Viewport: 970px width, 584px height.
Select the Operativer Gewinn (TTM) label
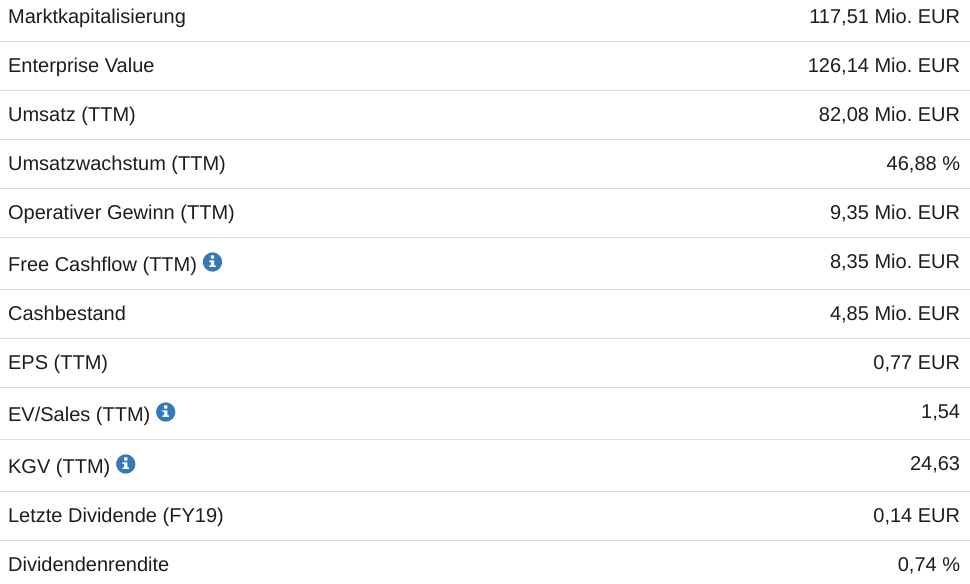click(x=121, y=213)
